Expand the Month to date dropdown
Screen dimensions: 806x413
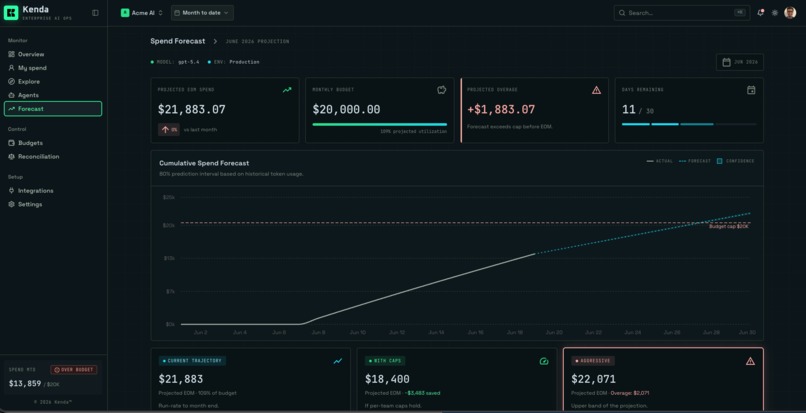202,13
